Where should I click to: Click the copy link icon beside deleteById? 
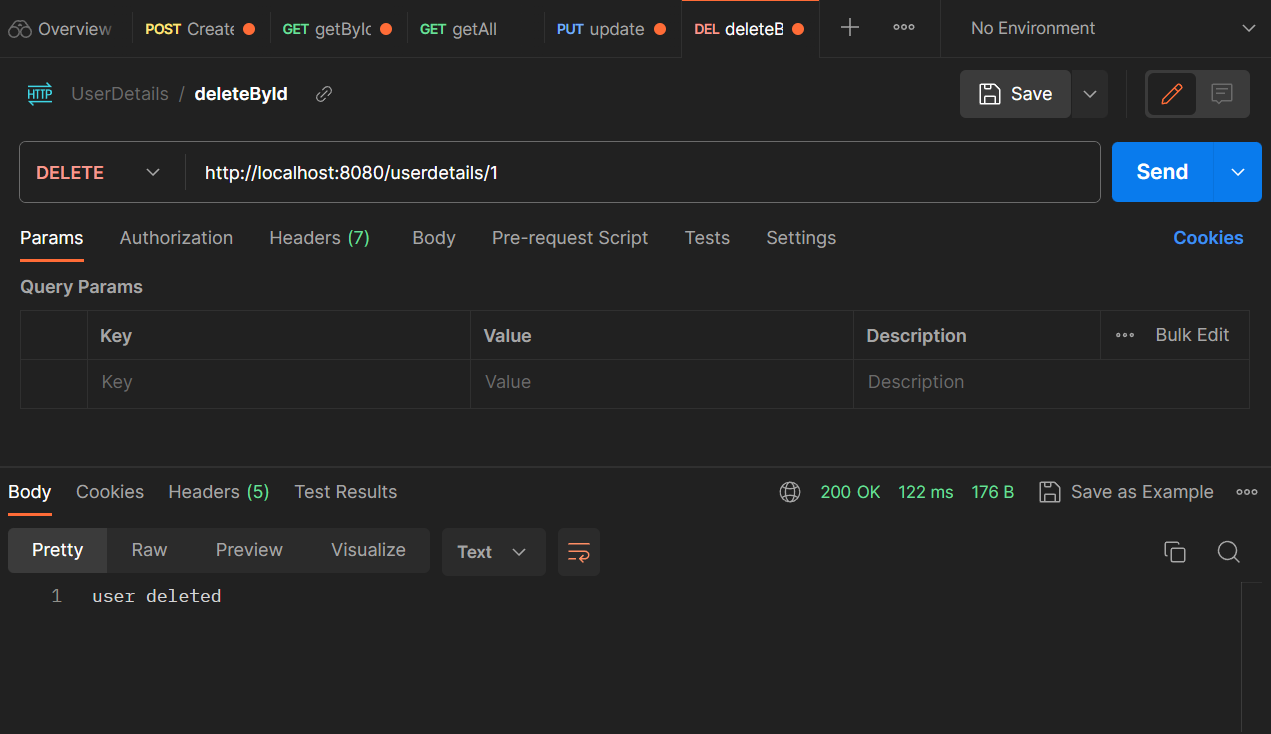click(x=323, y=93)
